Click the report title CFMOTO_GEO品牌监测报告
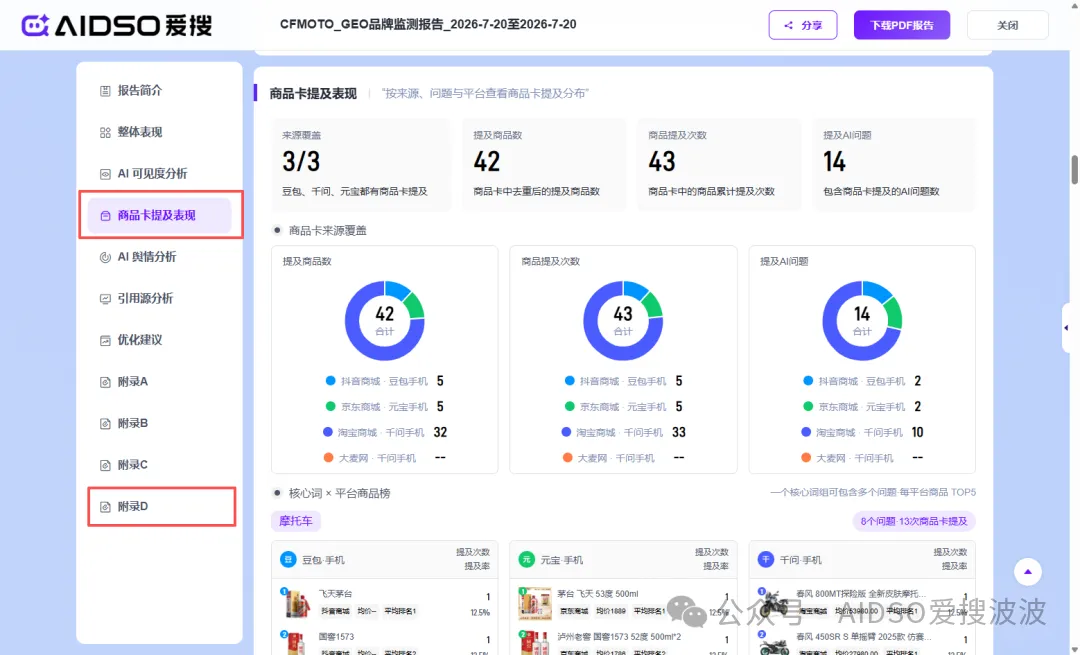The width and height of the screenshot is (1080, 655). pos(428,24)
